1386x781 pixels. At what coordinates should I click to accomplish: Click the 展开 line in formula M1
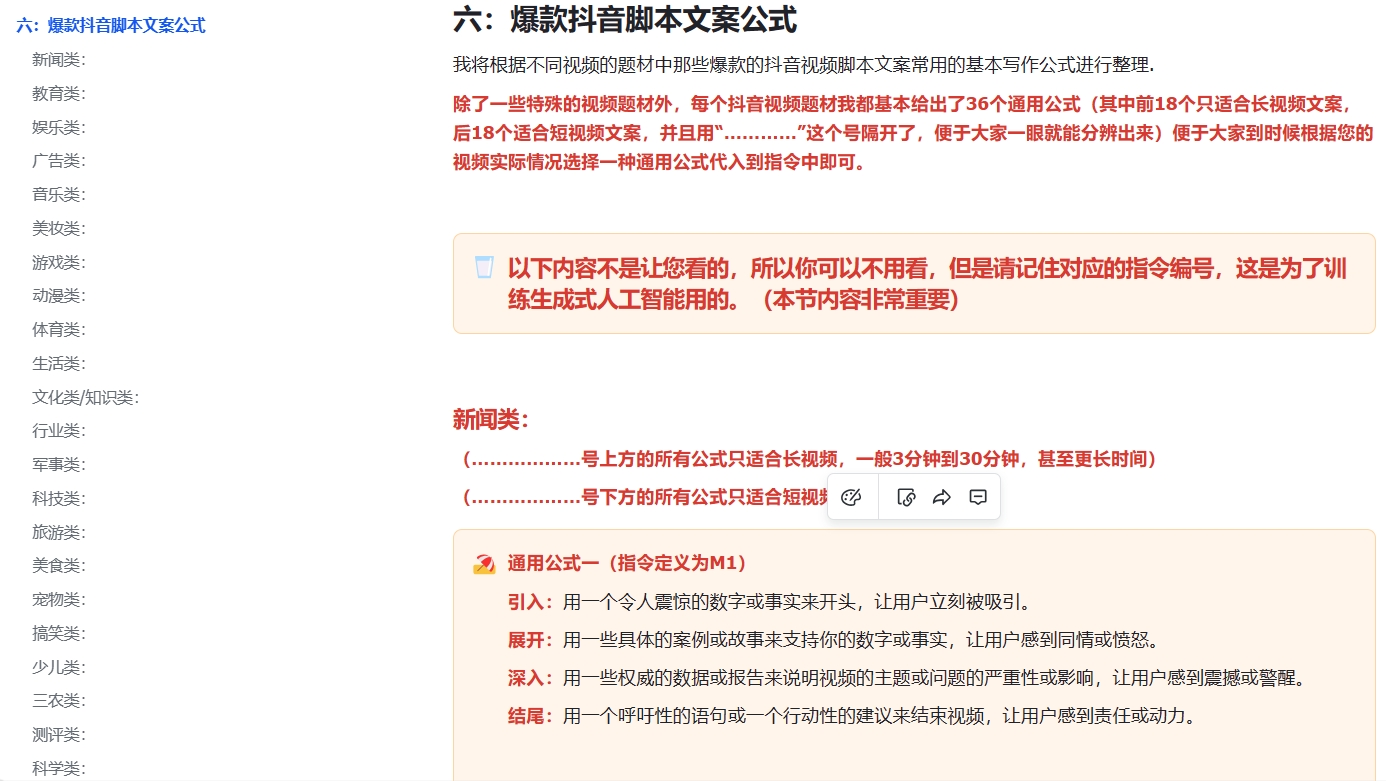pos(833,640)
